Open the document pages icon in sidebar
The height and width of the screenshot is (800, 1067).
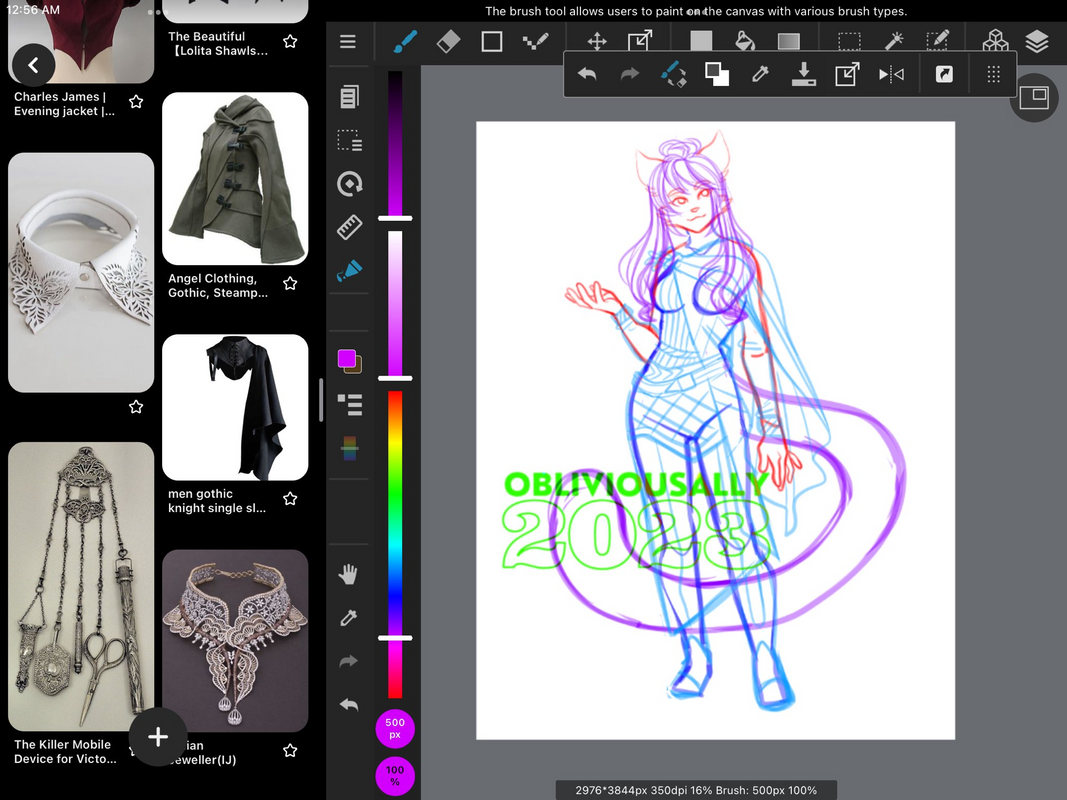tap(349, 97)
